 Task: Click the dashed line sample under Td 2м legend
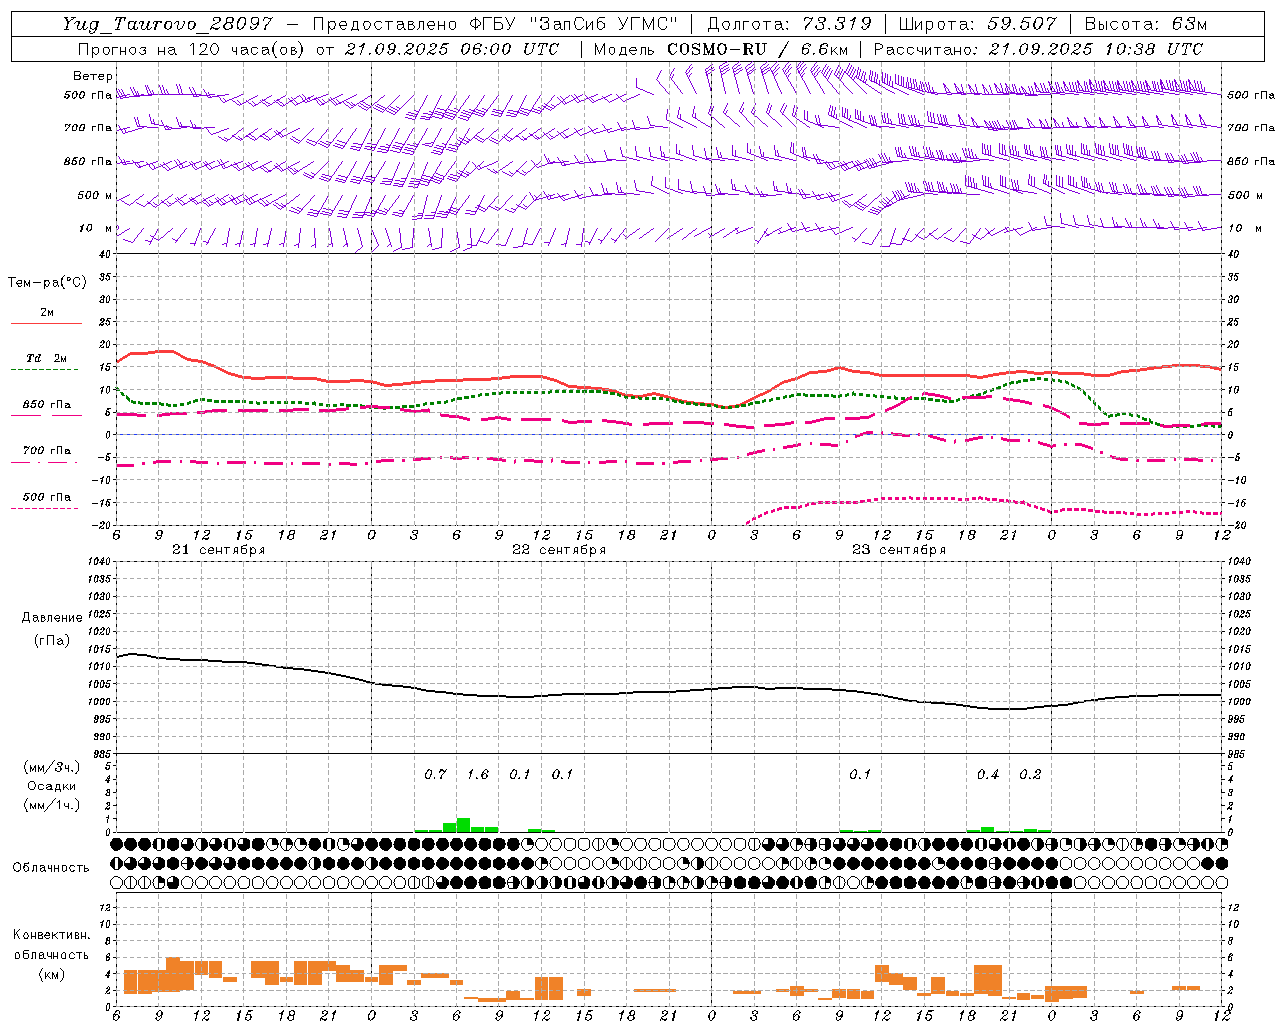click(46, 370)
